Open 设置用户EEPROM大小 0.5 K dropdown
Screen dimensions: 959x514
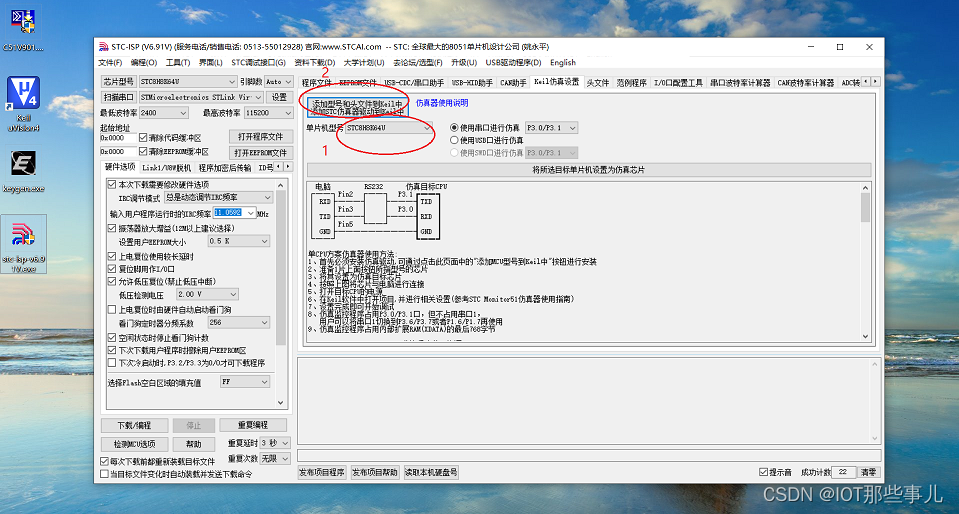point(239,242)
